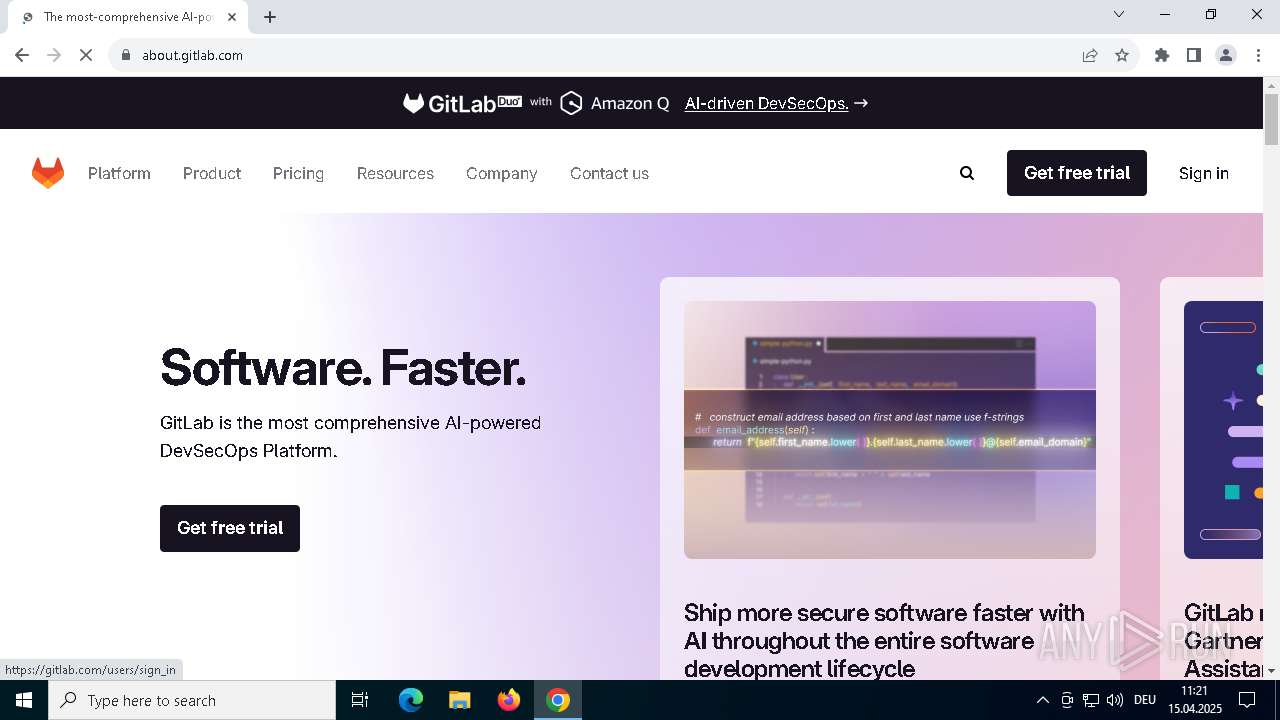Click the DEU language indicator
This screenshot has width=1280, height=720.
coord(1145,700)
